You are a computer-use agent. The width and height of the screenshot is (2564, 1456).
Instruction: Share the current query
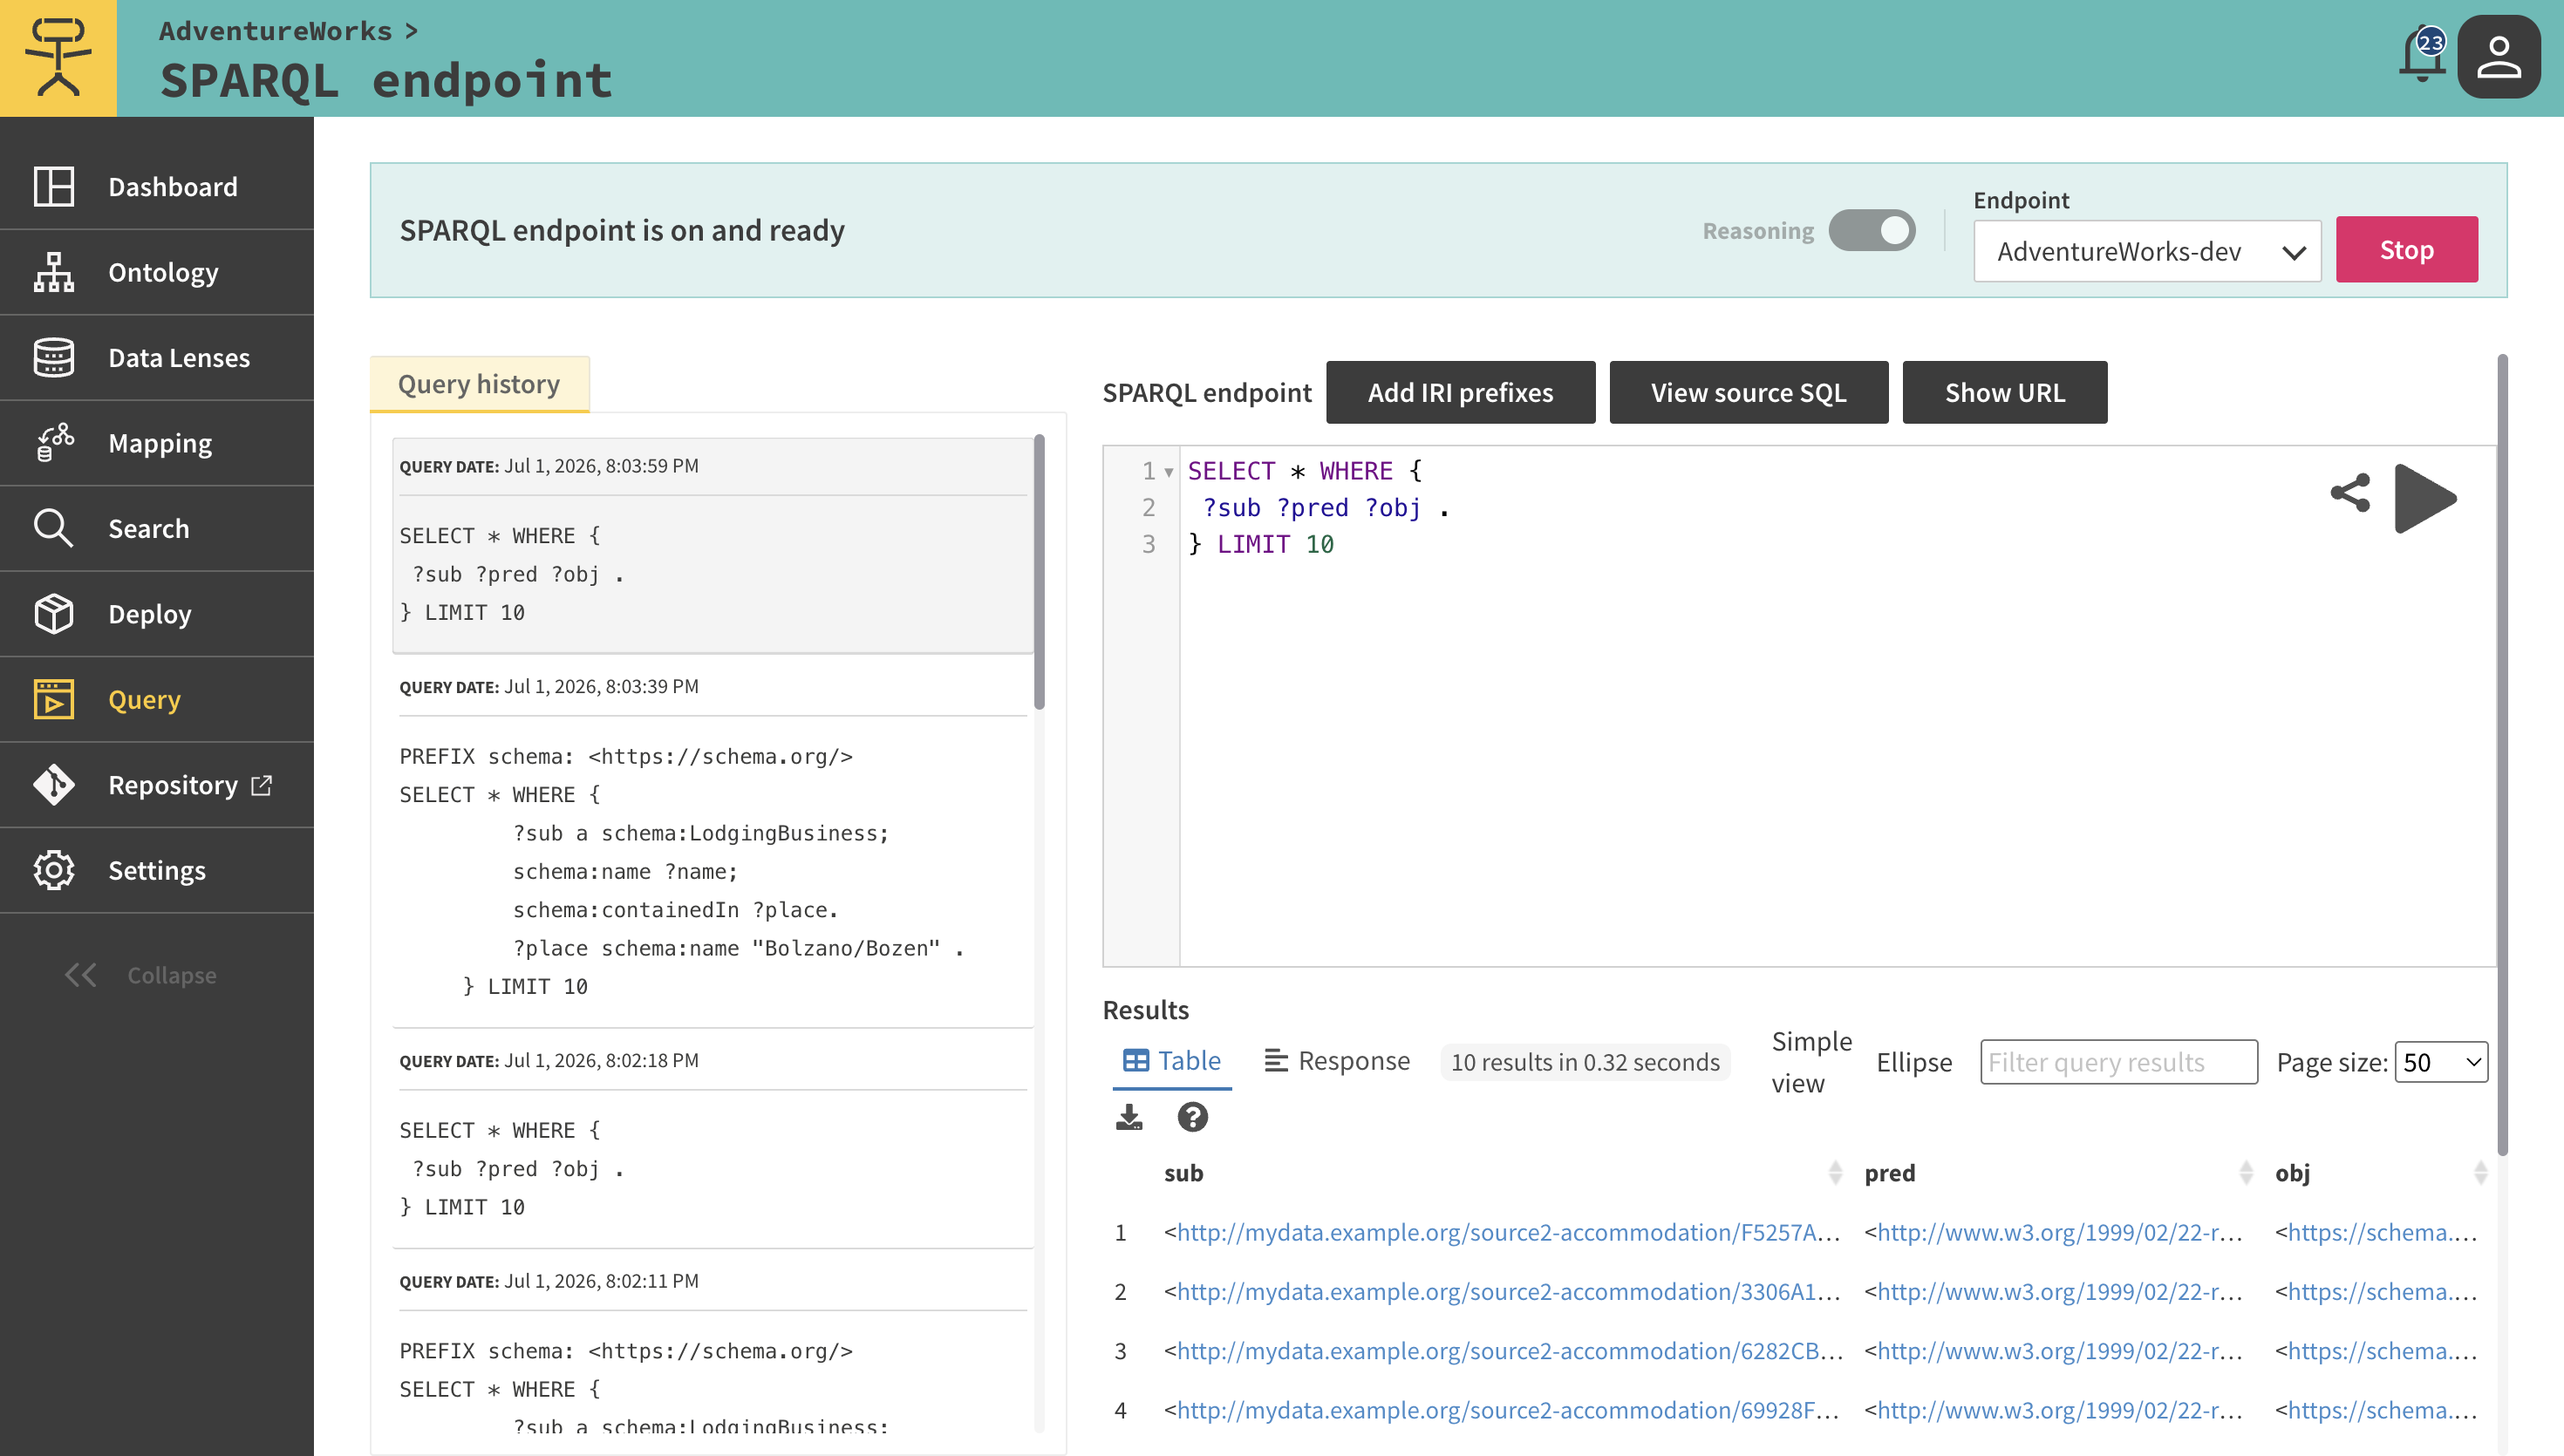[x=2350, y=493]
